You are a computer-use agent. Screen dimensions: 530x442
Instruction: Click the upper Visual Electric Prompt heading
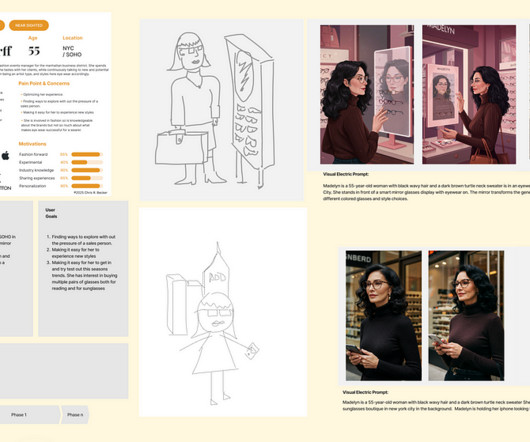tap(345, 174)
